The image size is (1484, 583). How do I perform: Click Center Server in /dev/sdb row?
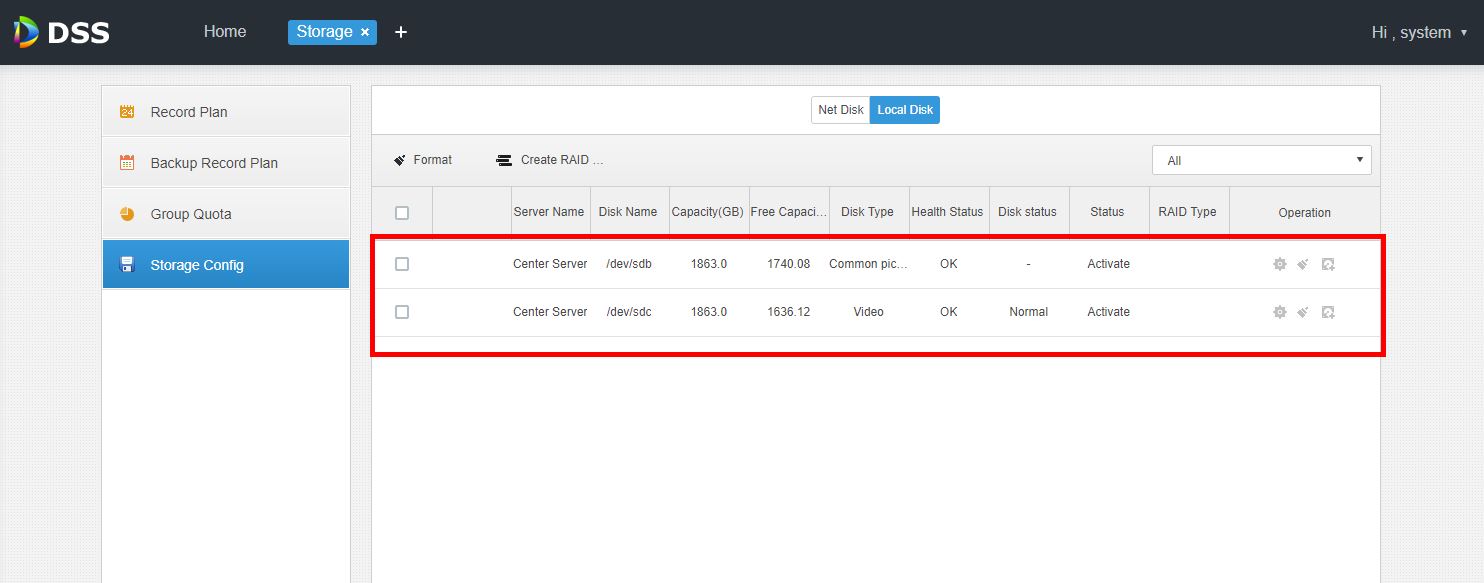[x=550, y=264]
